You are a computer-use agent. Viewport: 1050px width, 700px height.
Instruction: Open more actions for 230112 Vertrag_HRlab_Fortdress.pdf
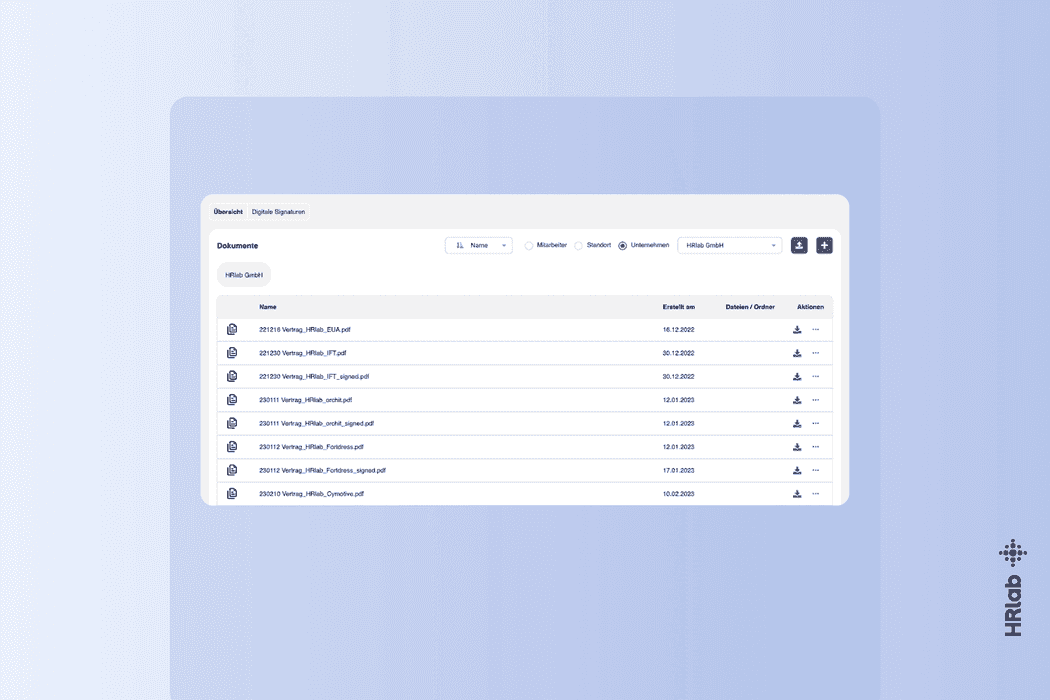816,447
